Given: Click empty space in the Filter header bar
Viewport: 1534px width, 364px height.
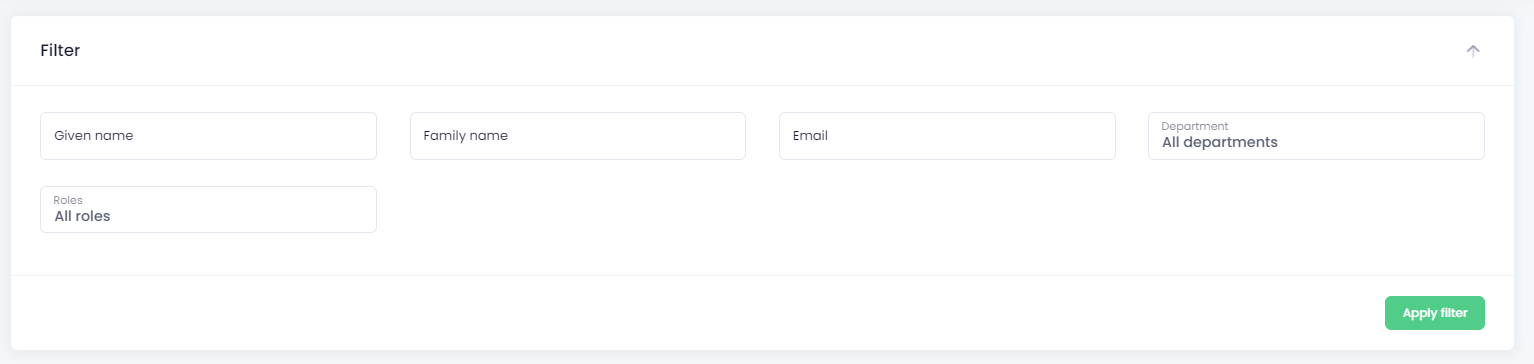Looking at the screenshot, I should click(x=760, y=50).
